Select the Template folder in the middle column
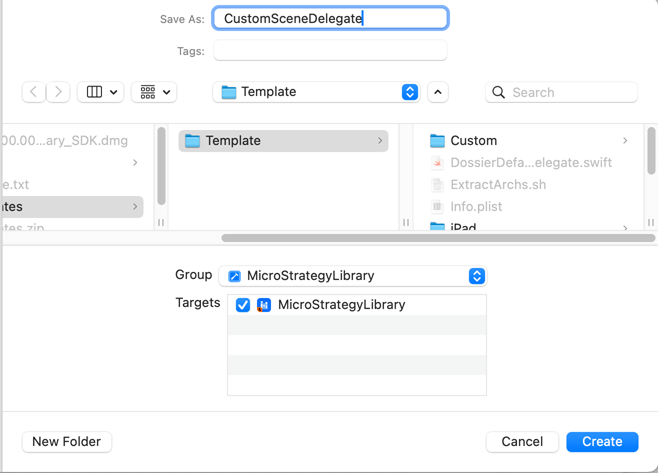The width and height of the screenshot is (658, 473). 283,141
